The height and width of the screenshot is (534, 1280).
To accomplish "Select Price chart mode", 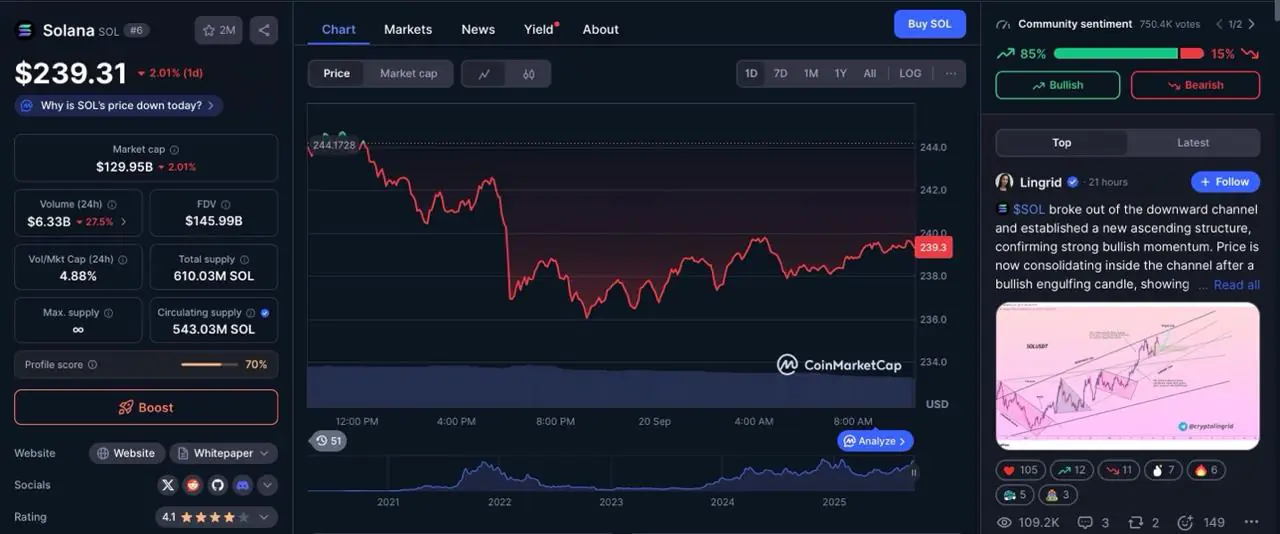I will tap(337, 74).
